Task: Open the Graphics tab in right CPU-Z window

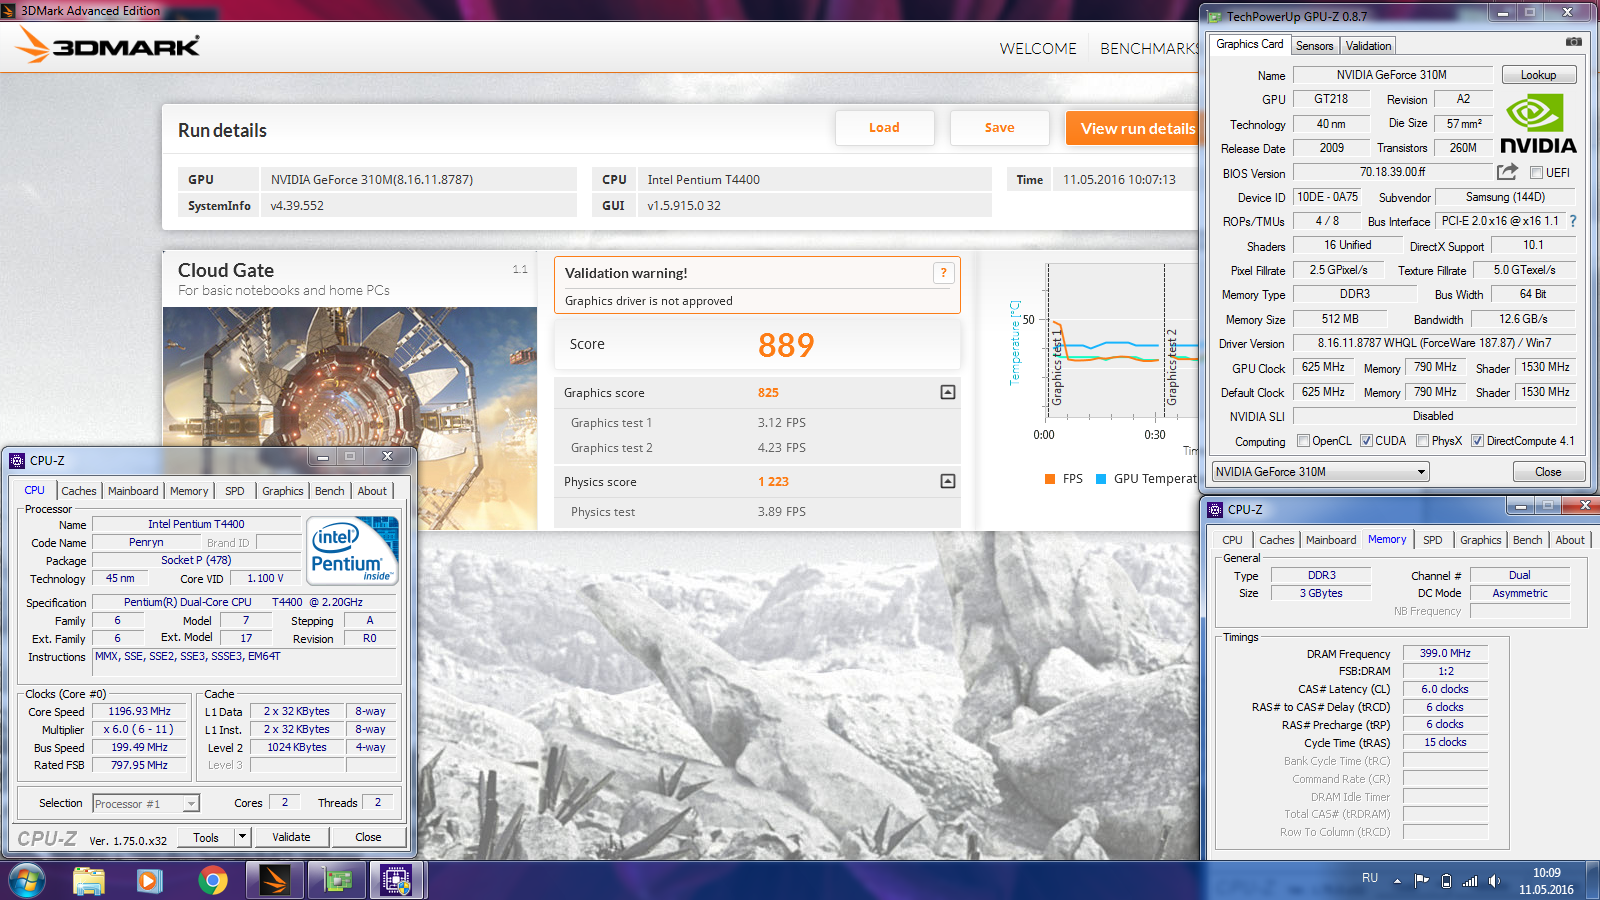Action: [x=1480, y=540]
